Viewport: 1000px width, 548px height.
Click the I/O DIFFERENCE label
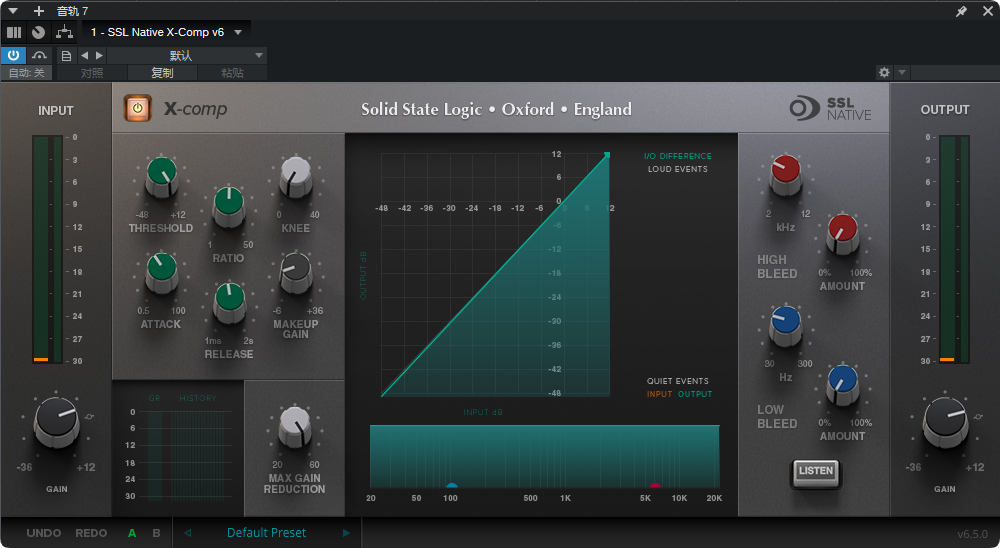tap(677, 156)
